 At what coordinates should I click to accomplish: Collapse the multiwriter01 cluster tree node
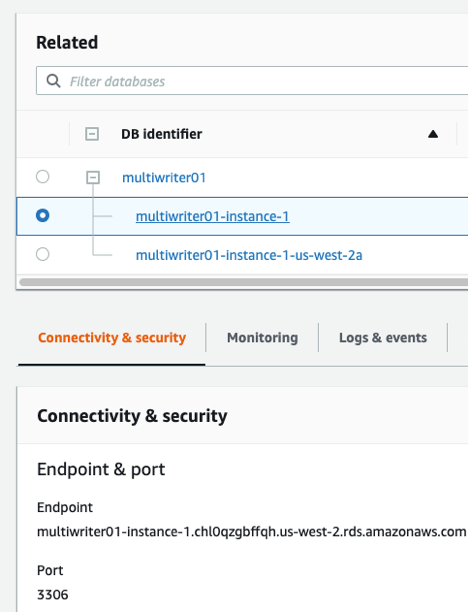click(x=93, y=178)
